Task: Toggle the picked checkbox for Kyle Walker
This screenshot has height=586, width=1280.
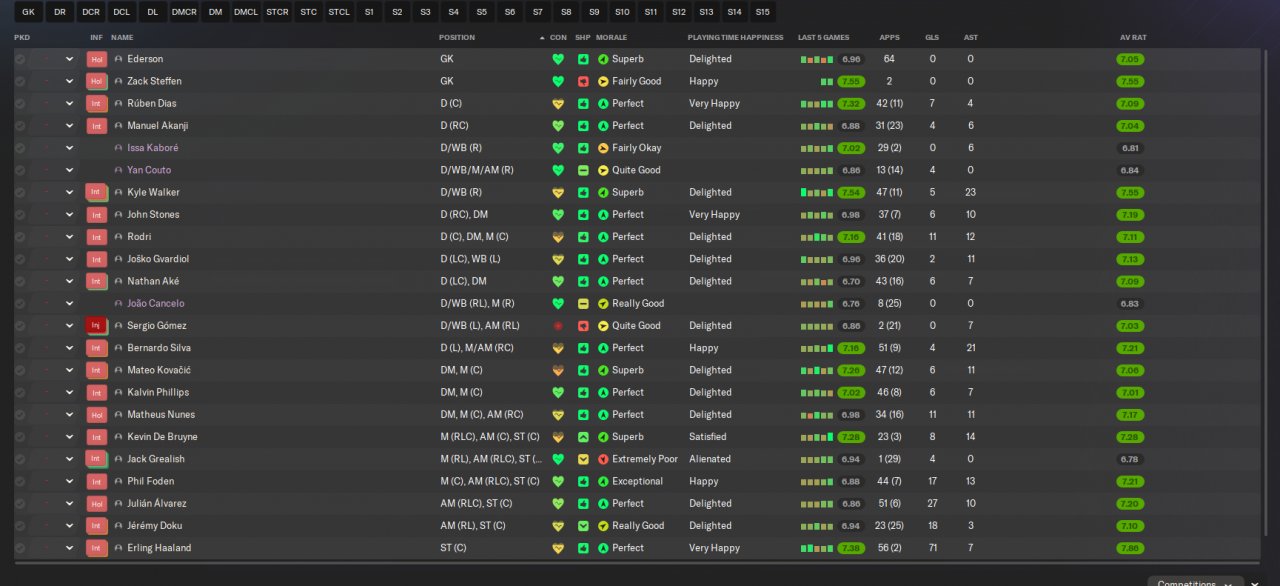Action: (x=20, y=192)
